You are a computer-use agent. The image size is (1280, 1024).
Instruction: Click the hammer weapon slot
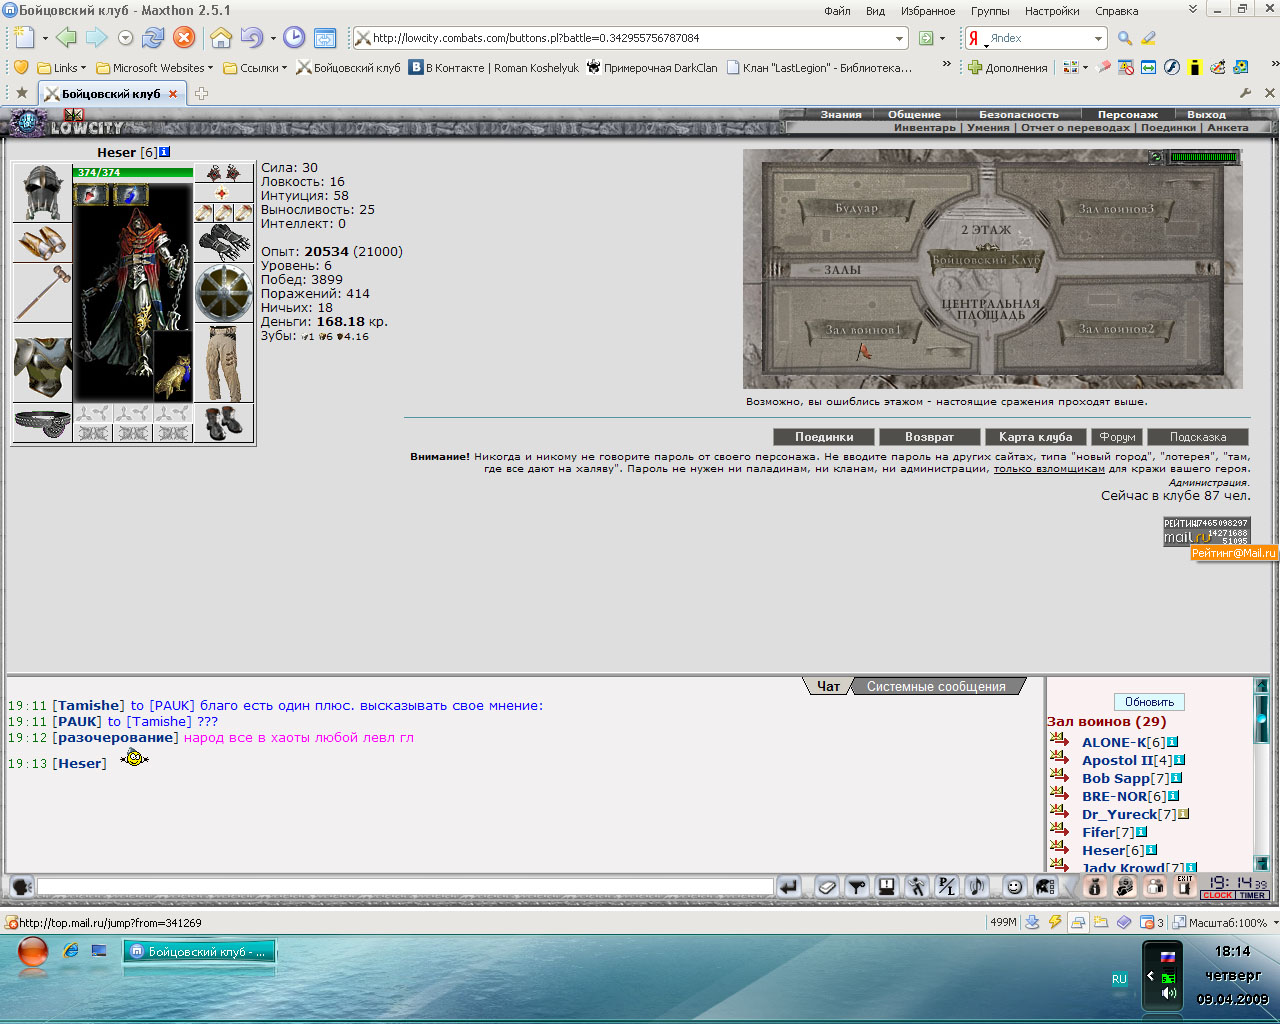pyautogui.click(x=42, y=293)
